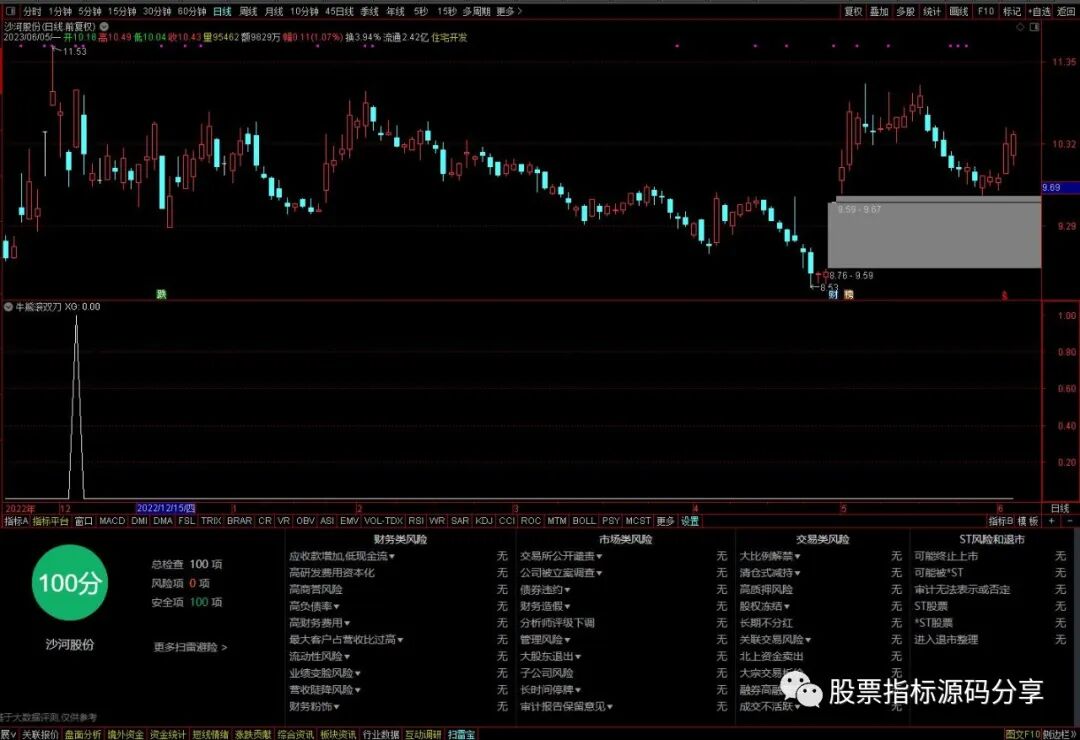The width and height of the screenshot is (1080, 740).
Task: Open 指标平台 in indicator bar
Action: [51, 521]
